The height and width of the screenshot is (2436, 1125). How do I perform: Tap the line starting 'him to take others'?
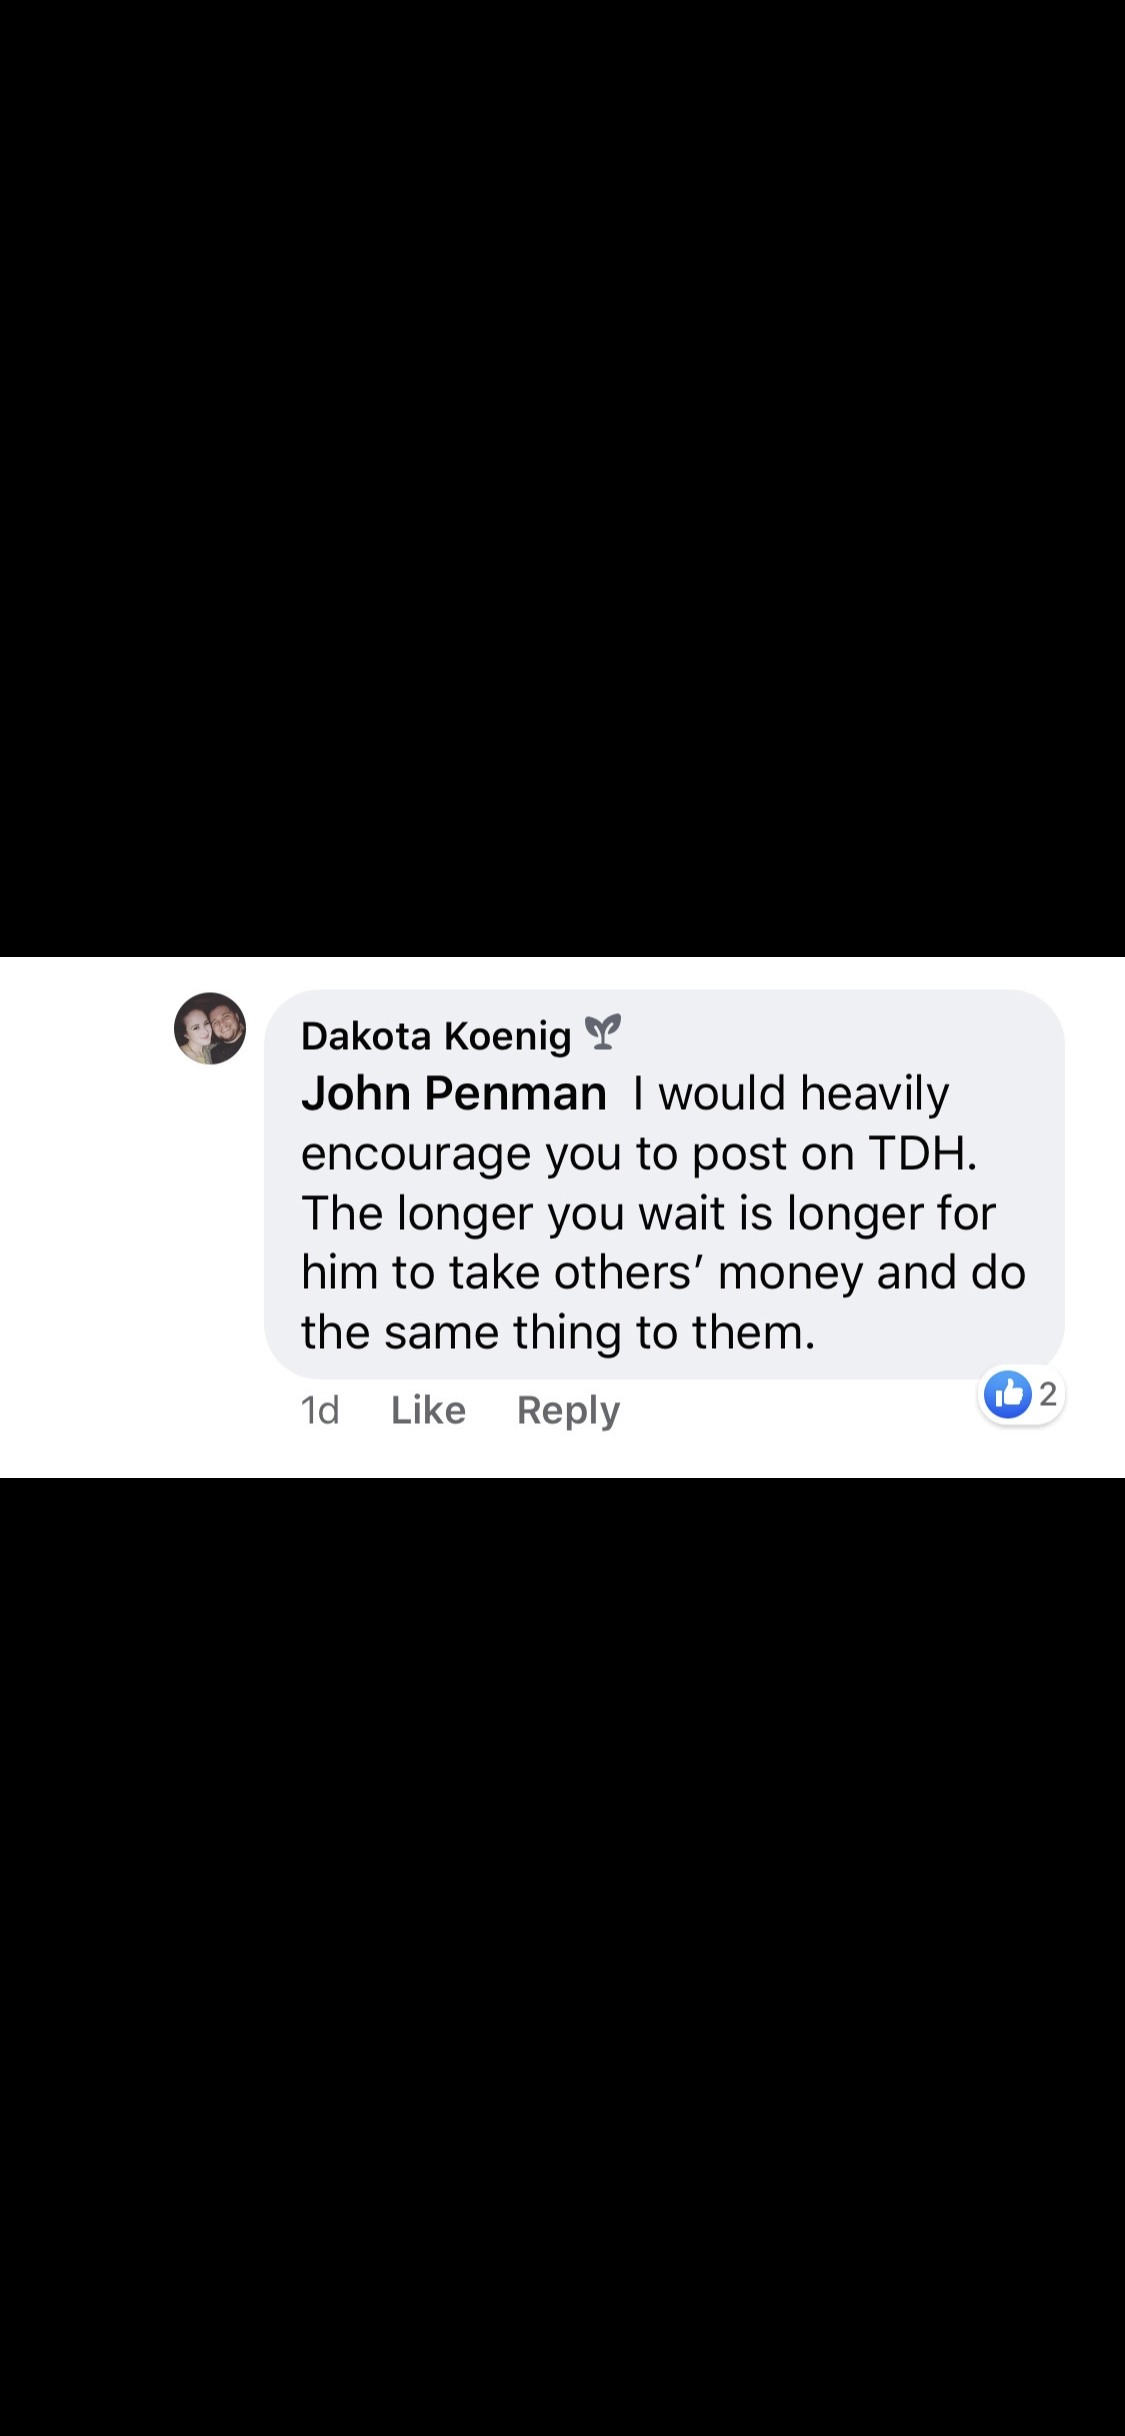pos(663,1273)
